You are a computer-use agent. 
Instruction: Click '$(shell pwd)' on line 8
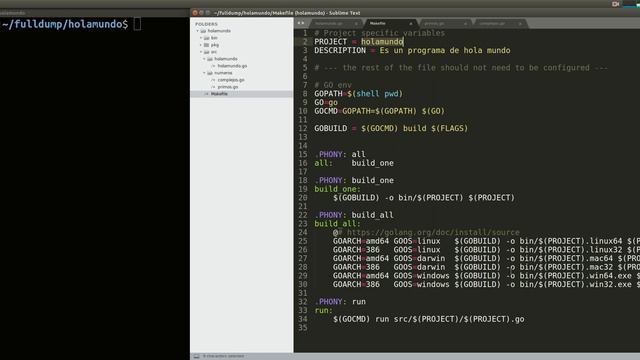(x=375, y=94)
